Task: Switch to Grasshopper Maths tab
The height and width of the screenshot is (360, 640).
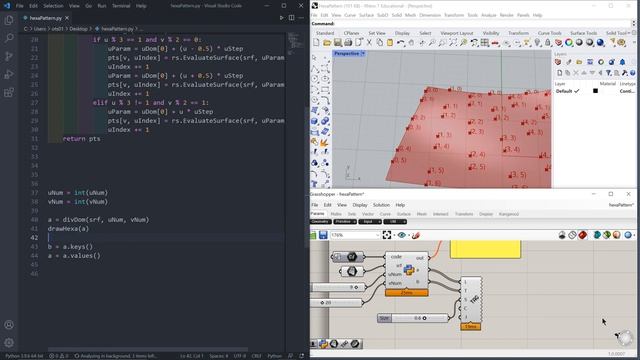Action: point(336,214)
